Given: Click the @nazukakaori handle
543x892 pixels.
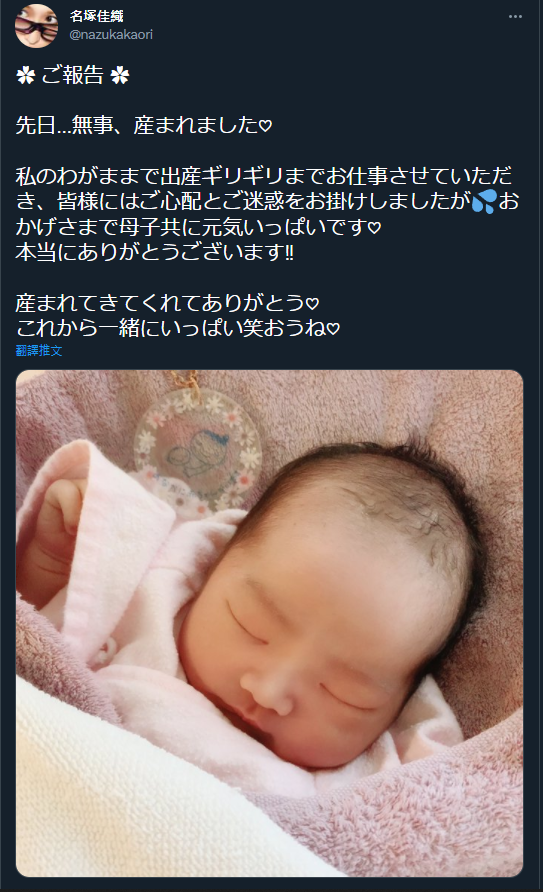Looking at the screenshot, I should tap(111, 35).
